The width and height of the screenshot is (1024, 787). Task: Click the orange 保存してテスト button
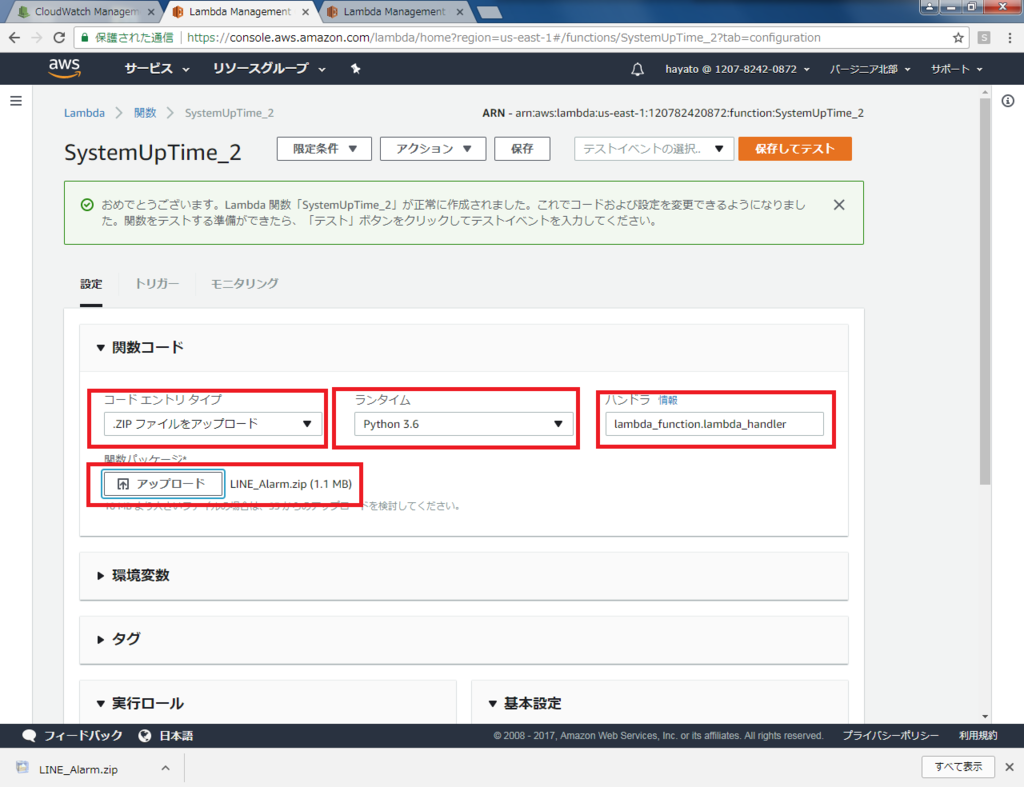[795, 149]
